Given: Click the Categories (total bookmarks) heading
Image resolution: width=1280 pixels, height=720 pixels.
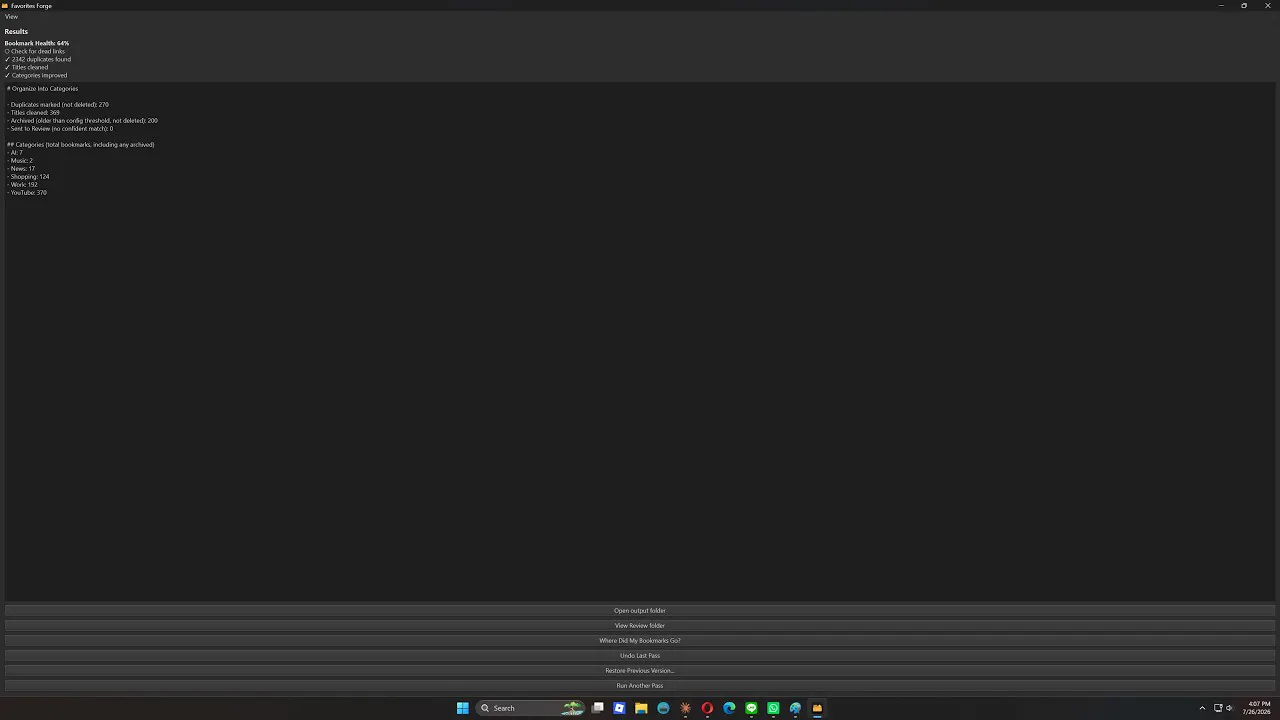Looking at the screenshot, I should 81,145.
